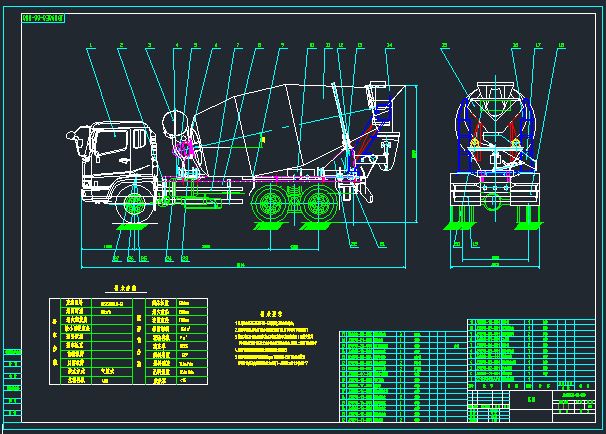
Task: Click the magenta gearbox at the drum front
Action: point(184,149)
